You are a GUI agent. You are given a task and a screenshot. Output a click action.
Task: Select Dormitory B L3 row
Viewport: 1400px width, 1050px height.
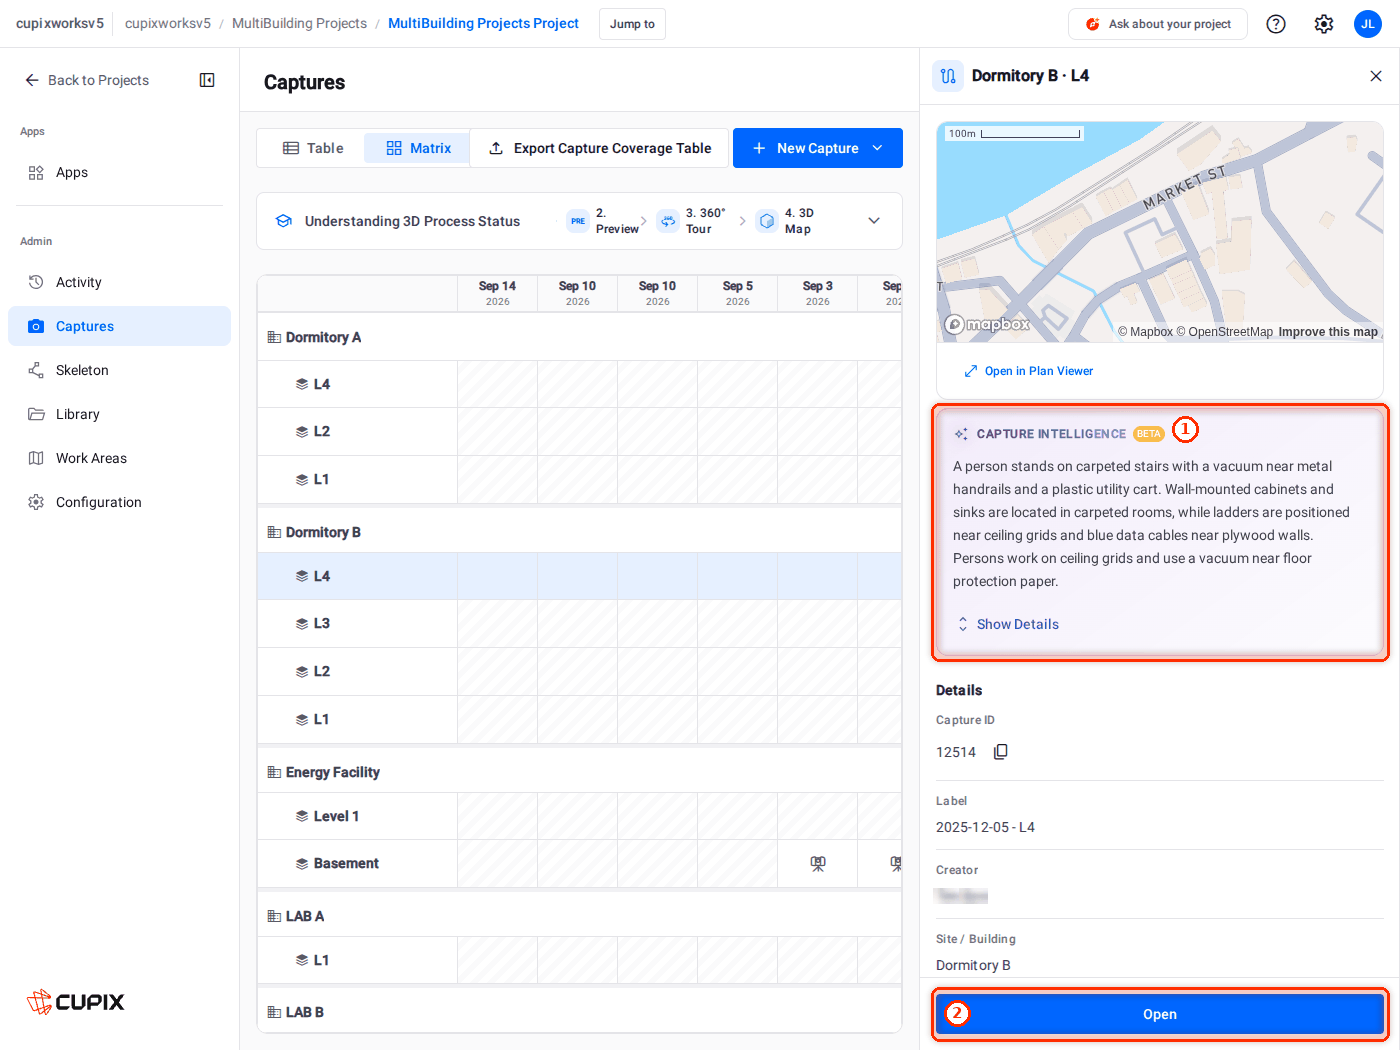click(x=580, y=624)
